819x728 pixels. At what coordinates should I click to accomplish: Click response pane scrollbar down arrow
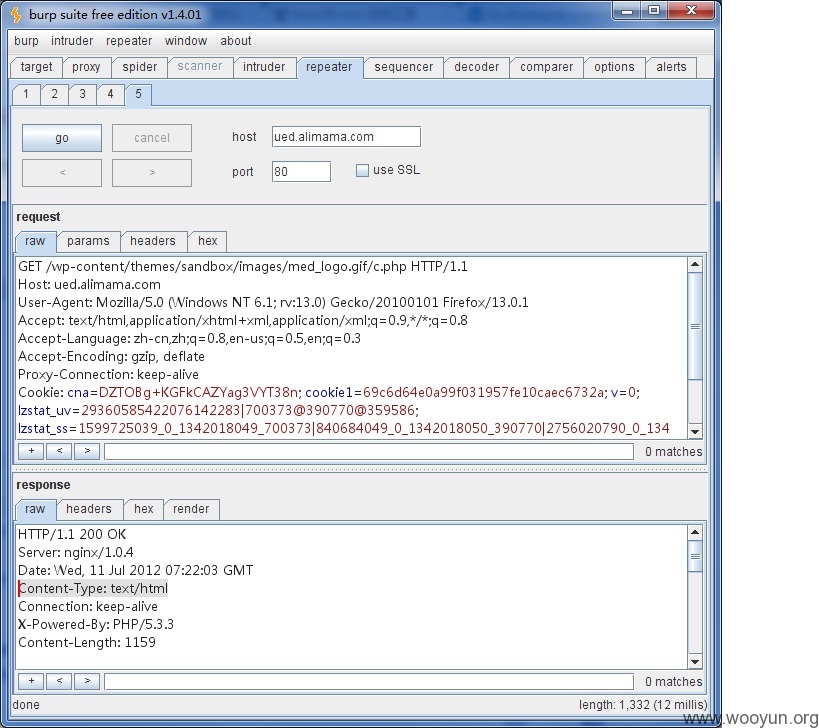[x=695, y=662]
